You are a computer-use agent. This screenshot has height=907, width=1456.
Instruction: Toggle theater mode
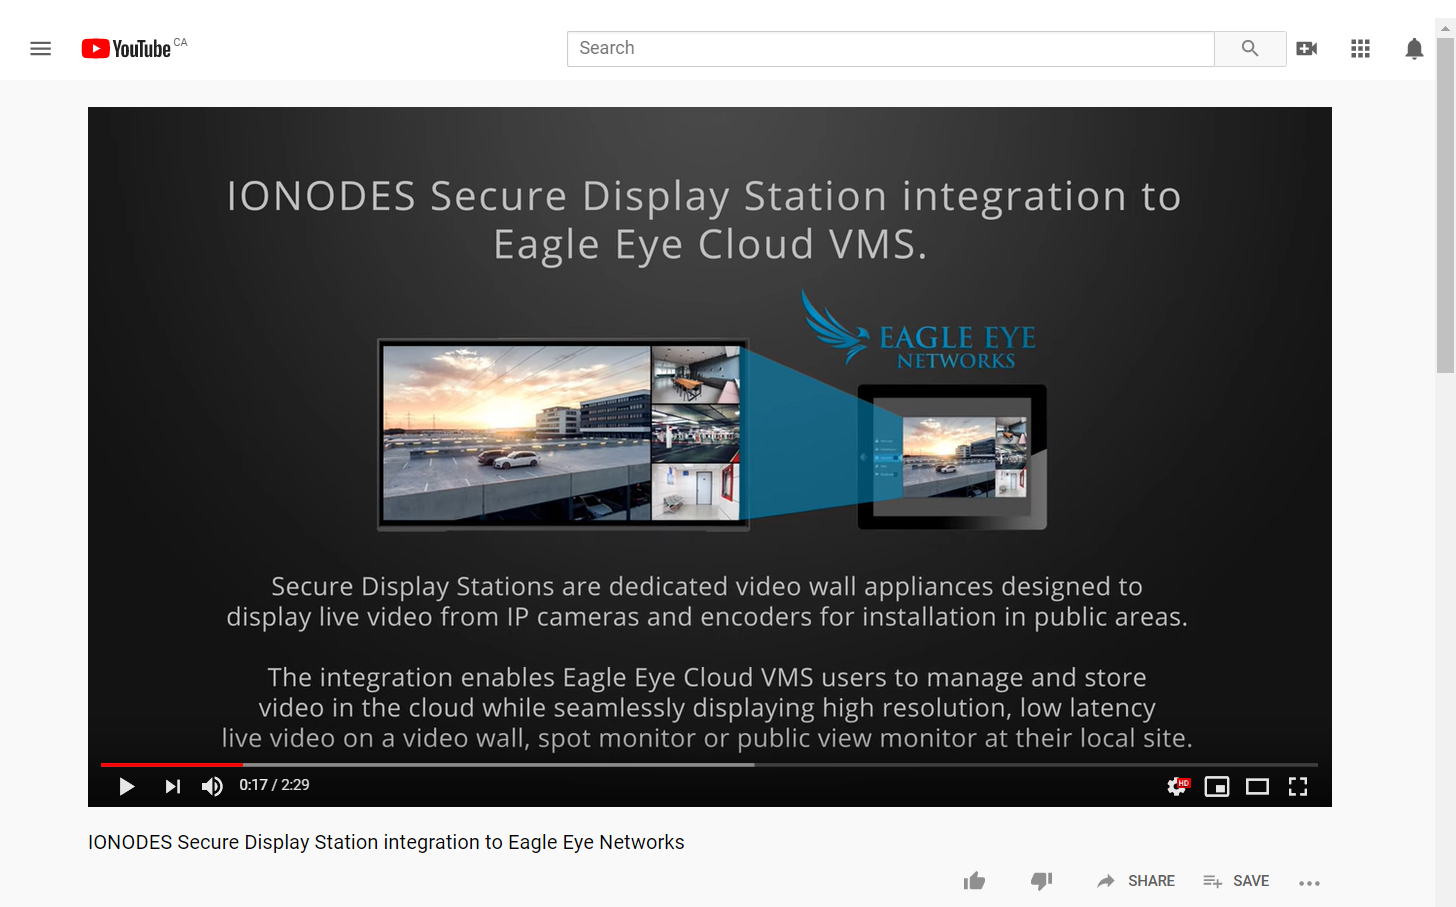pos(1257,787)
